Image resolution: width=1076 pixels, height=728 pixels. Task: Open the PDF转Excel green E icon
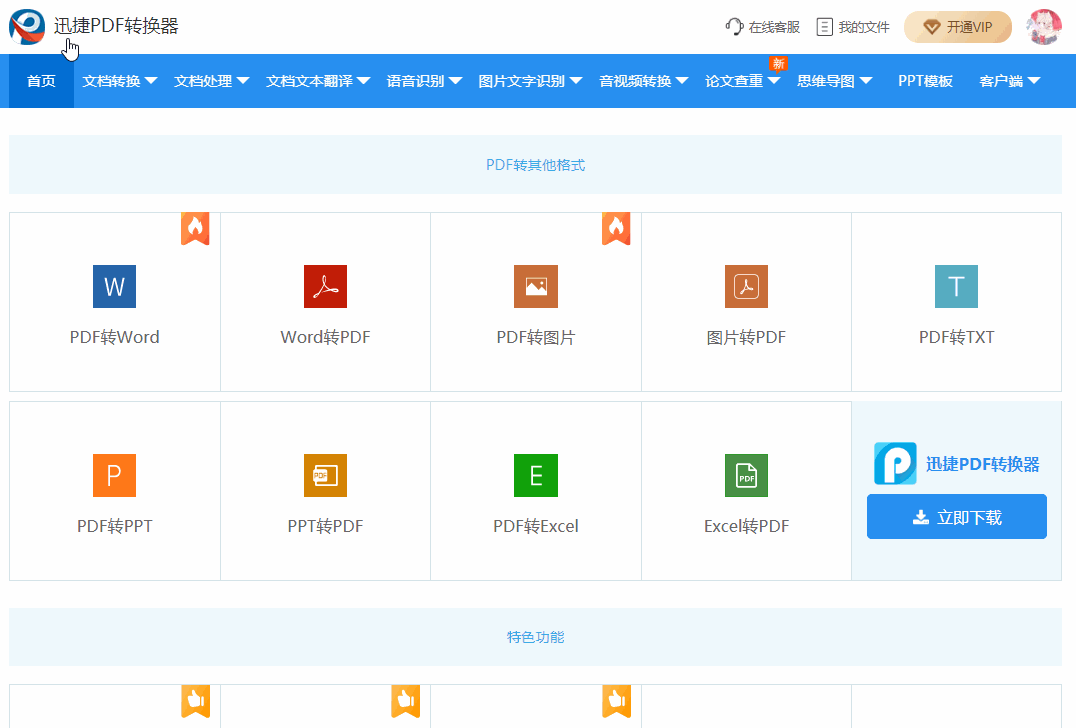click(x=536, y=475)
